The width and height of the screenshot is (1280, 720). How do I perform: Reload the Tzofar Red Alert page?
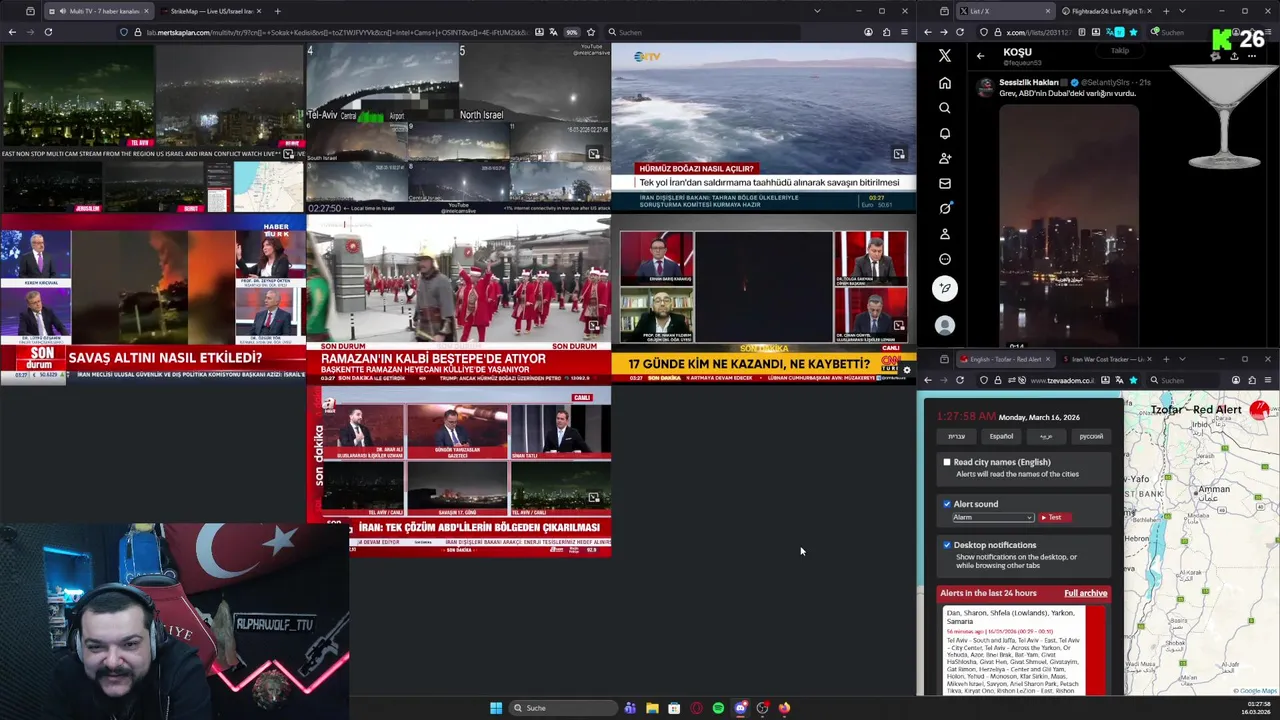[960, 380]
